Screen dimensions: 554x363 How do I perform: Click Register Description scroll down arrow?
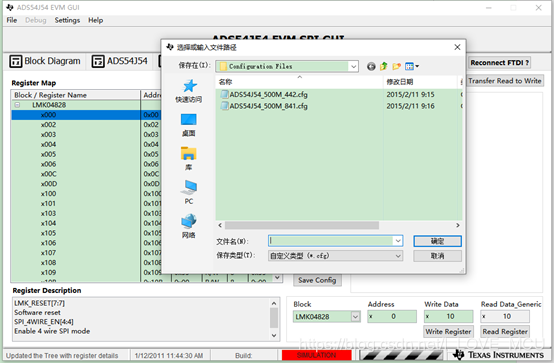[274, 335]
